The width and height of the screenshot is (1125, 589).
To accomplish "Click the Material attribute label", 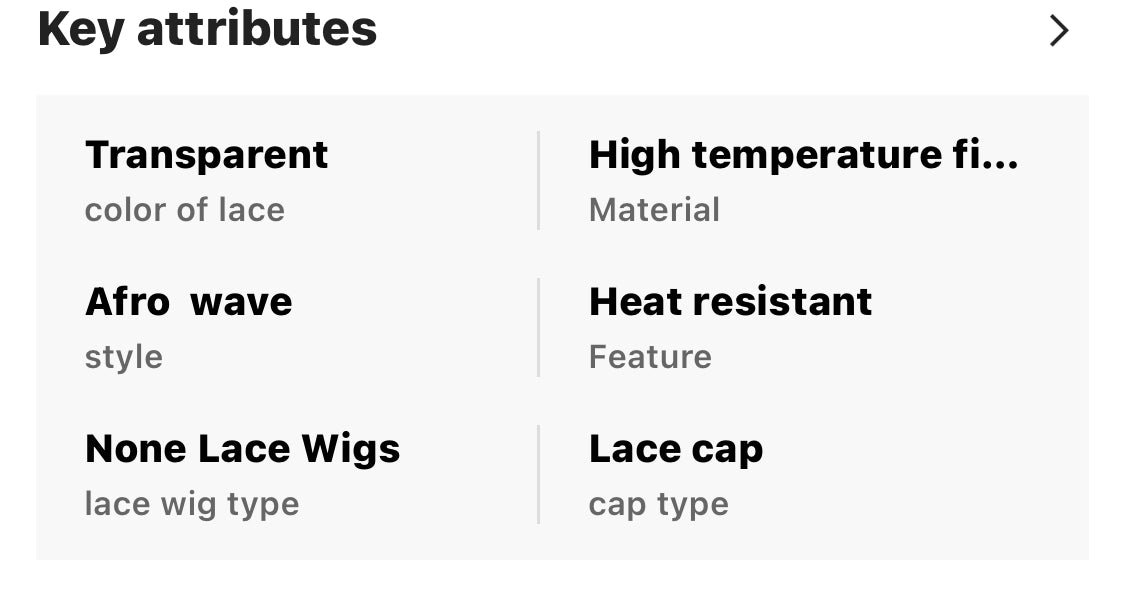I will click(654, 210).
